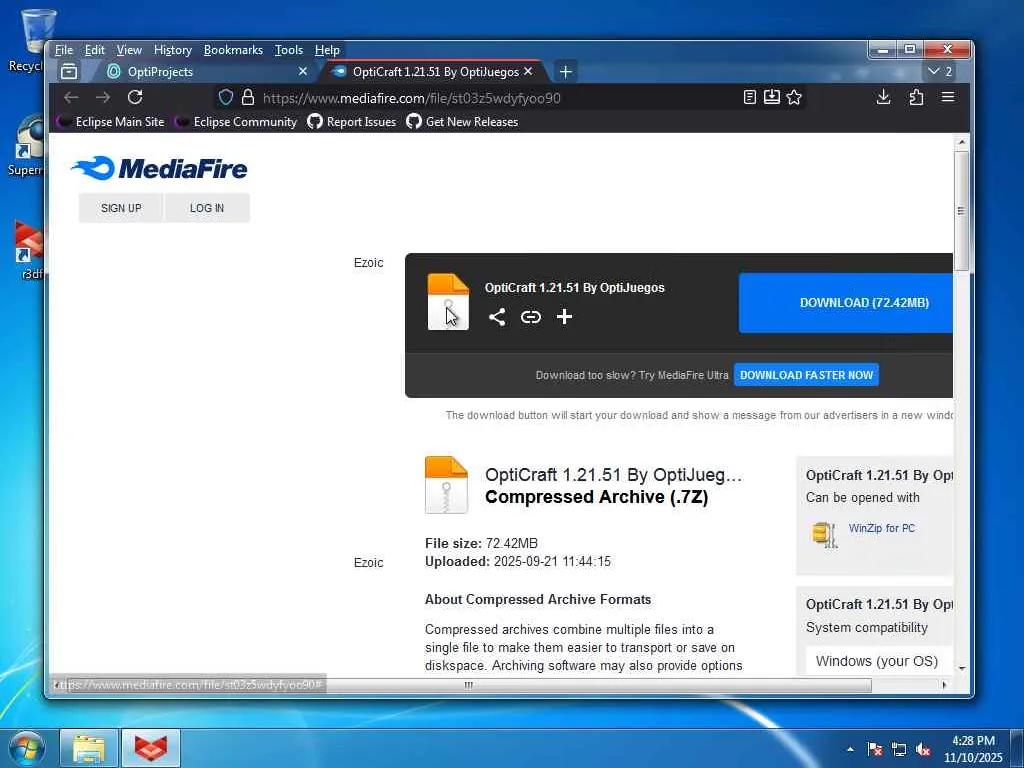Click the scroll down arrow
Viewport: 1024px width, 768px height.
click(961, 669)
